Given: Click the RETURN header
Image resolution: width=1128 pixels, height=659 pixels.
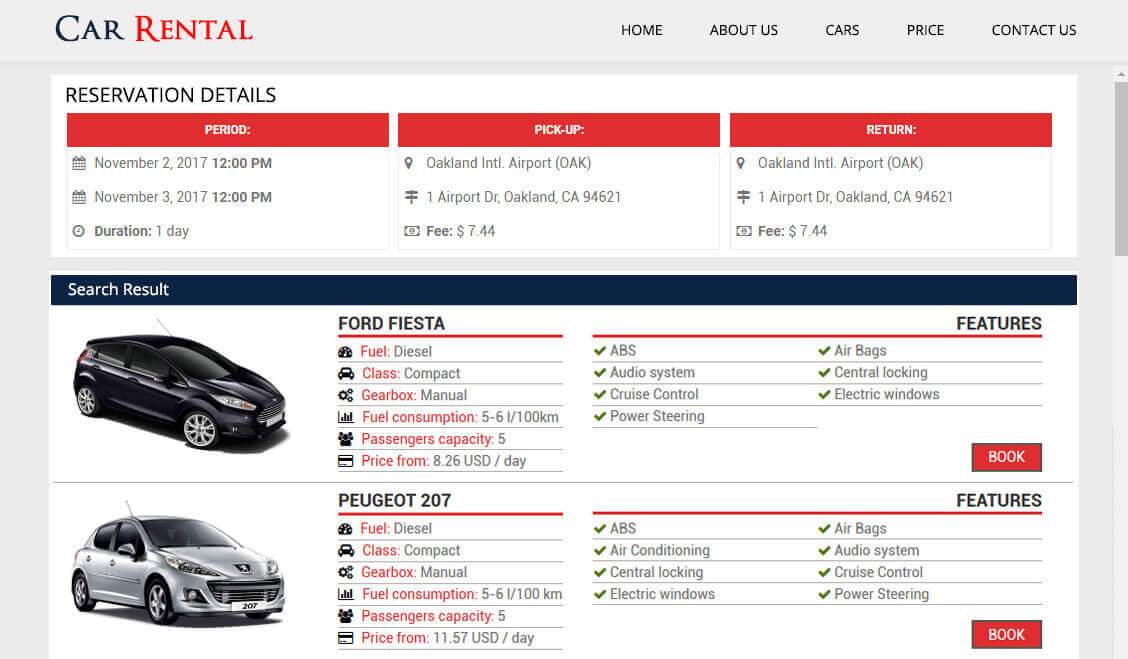Looking at the screenshot, I should tap(891, 129).
